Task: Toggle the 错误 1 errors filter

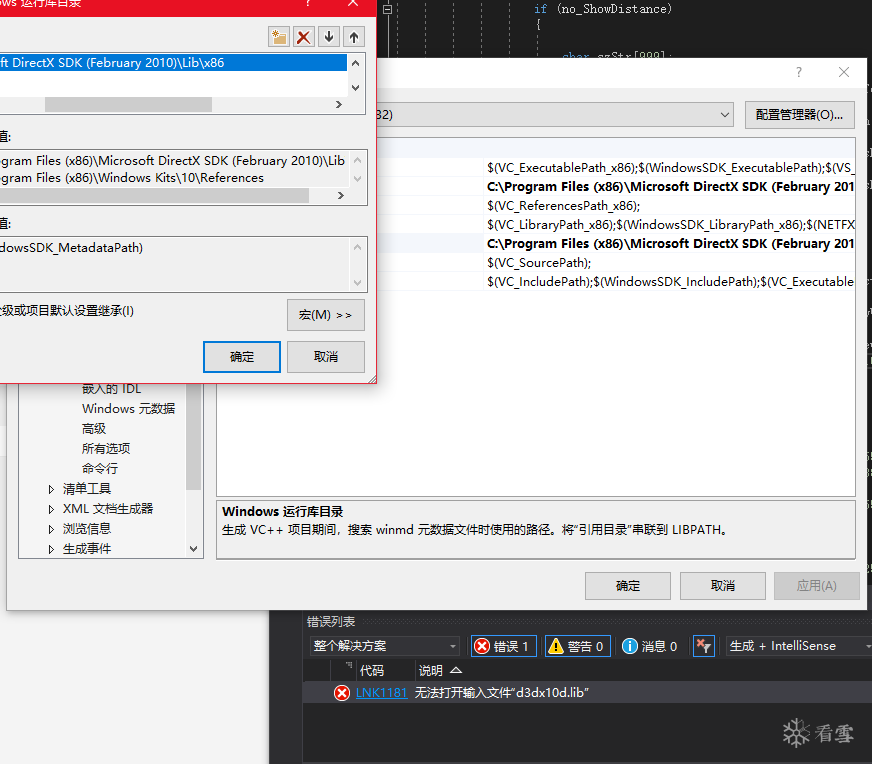Action: (x=504, y=646)
